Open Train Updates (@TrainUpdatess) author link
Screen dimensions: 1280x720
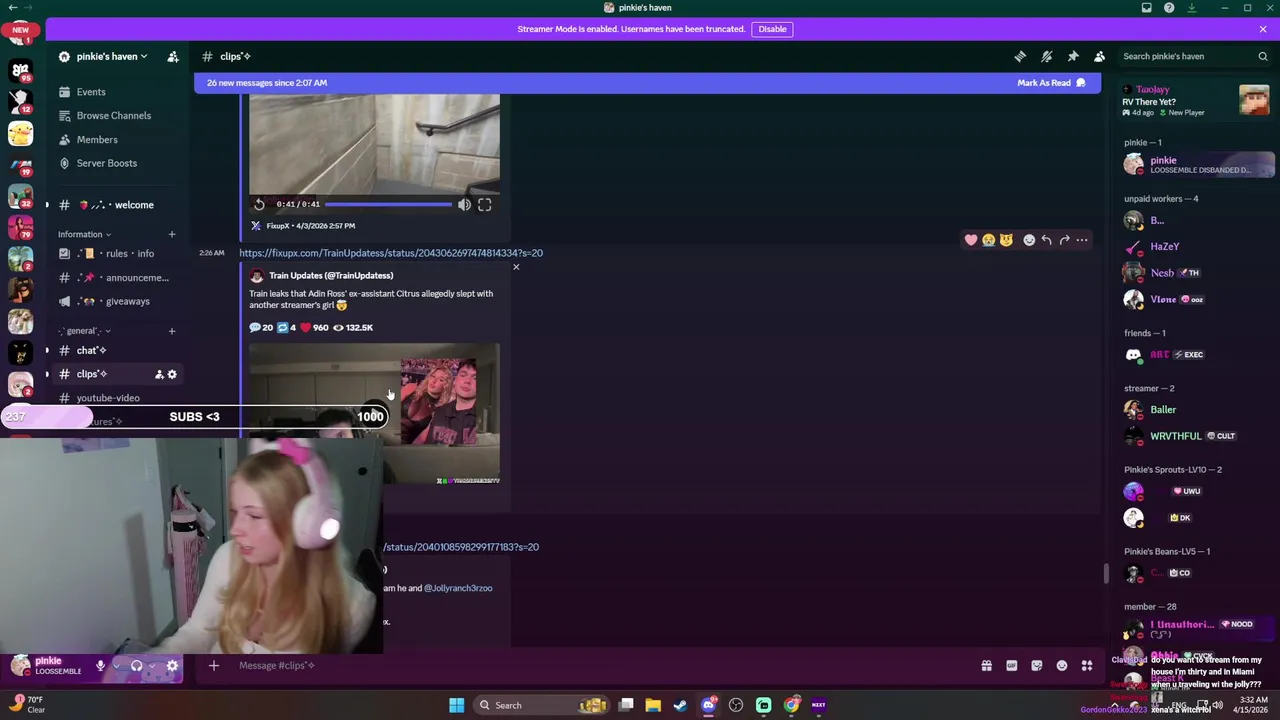click(331, 275)
